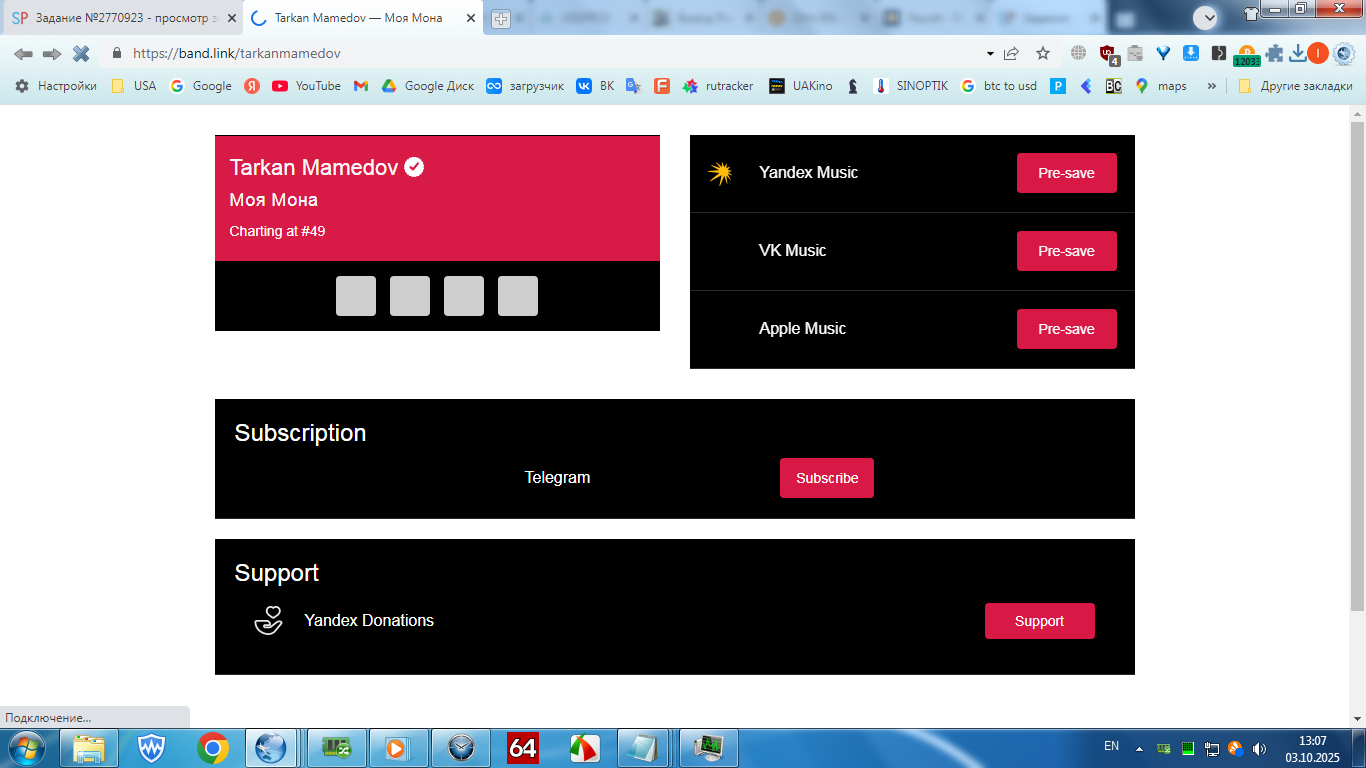This screenshot has height=768, width=1366.
Task: Click the verified checkmark badge next to Tarkan Mamedov
Action: tap(414, 167)
